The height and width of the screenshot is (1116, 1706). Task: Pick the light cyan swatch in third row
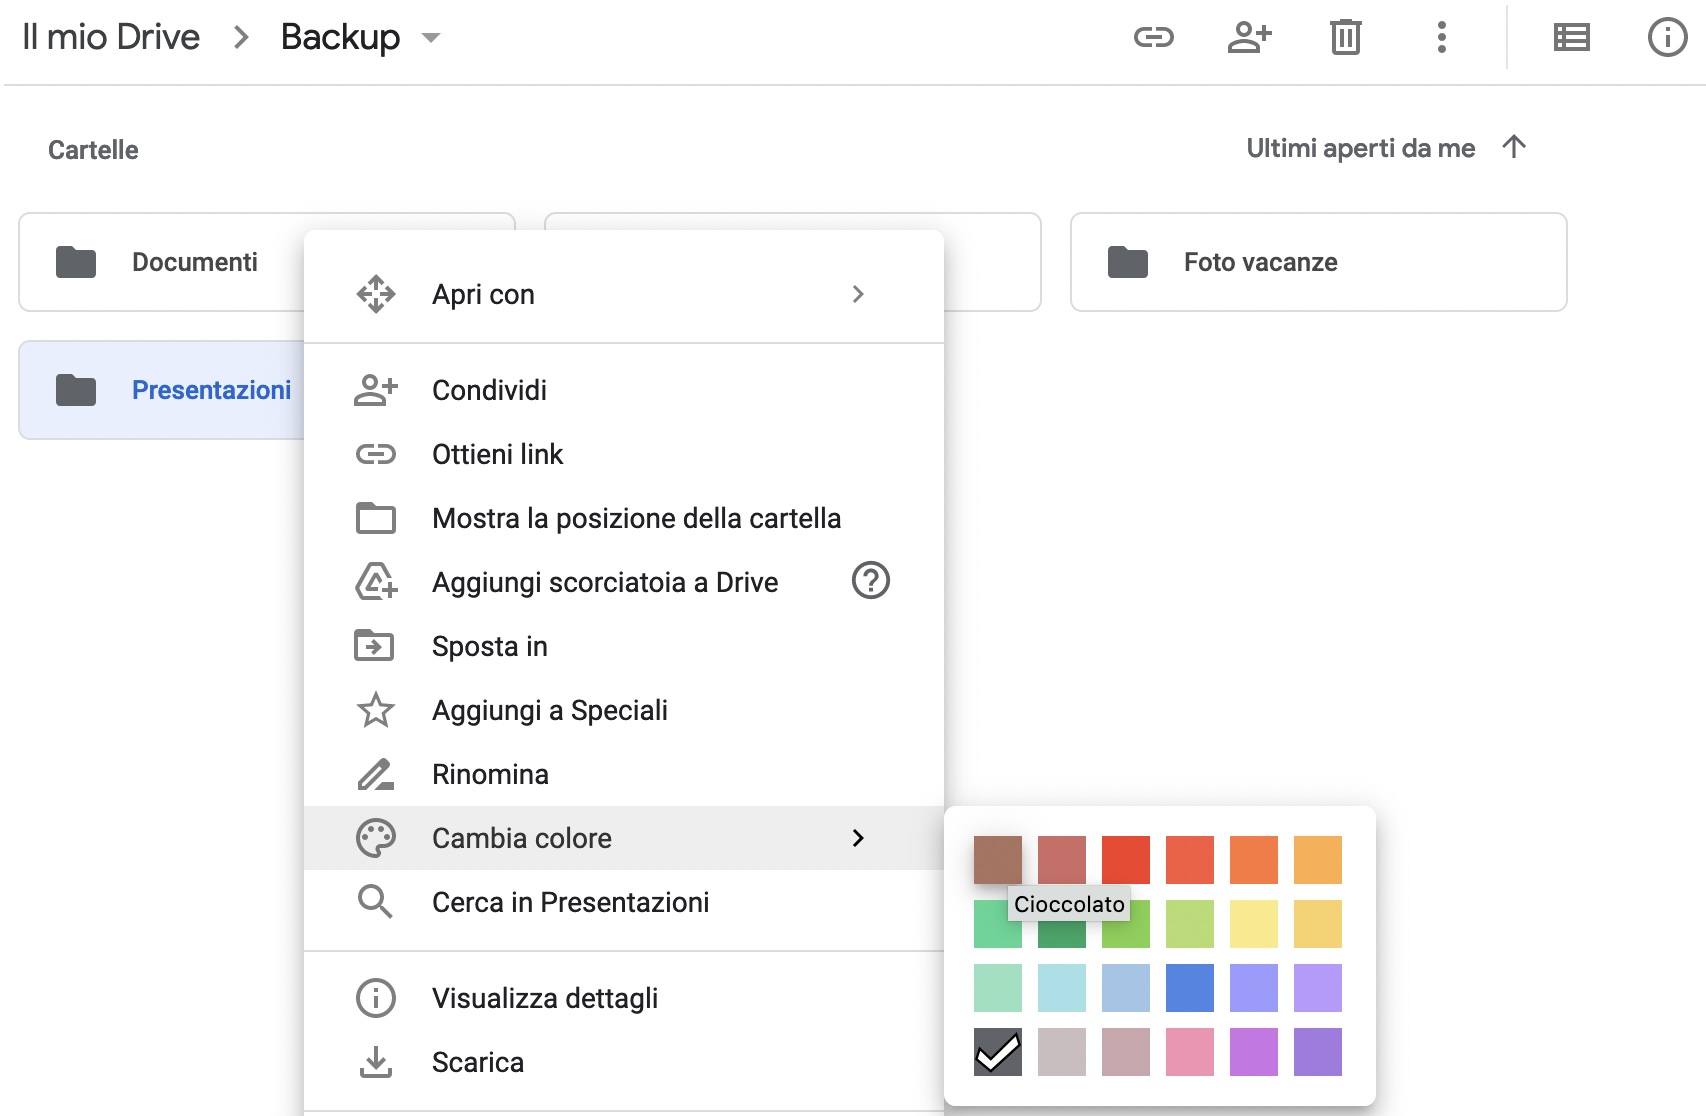coord(1062,988)
